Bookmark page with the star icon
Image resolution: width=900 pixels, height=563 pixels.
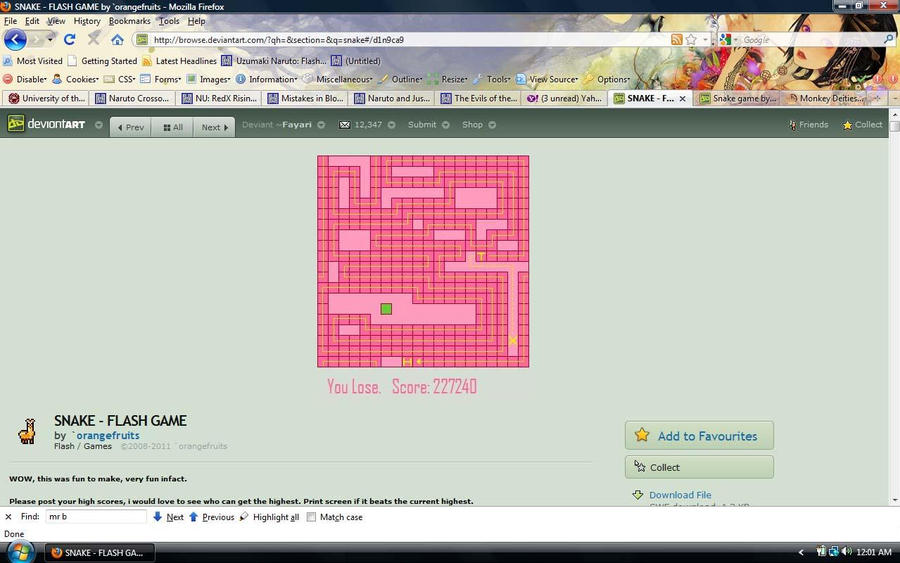pos(691,40)
